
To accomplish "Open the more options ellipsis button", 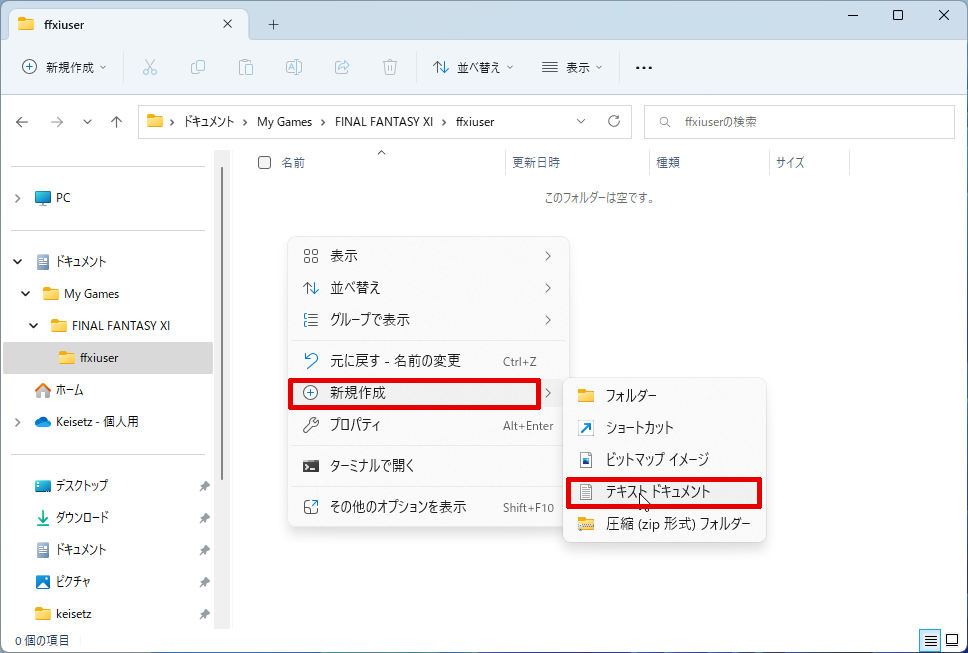I will click(644, 67).
